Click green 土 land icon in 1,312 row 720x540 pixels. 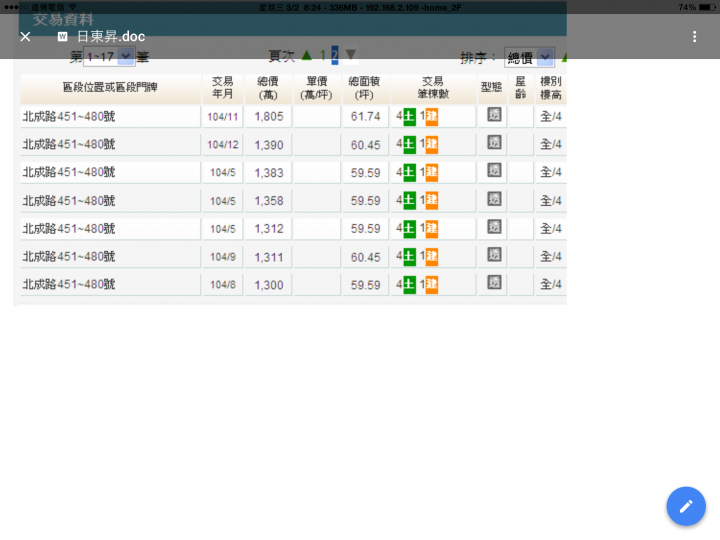pos(409,229)
